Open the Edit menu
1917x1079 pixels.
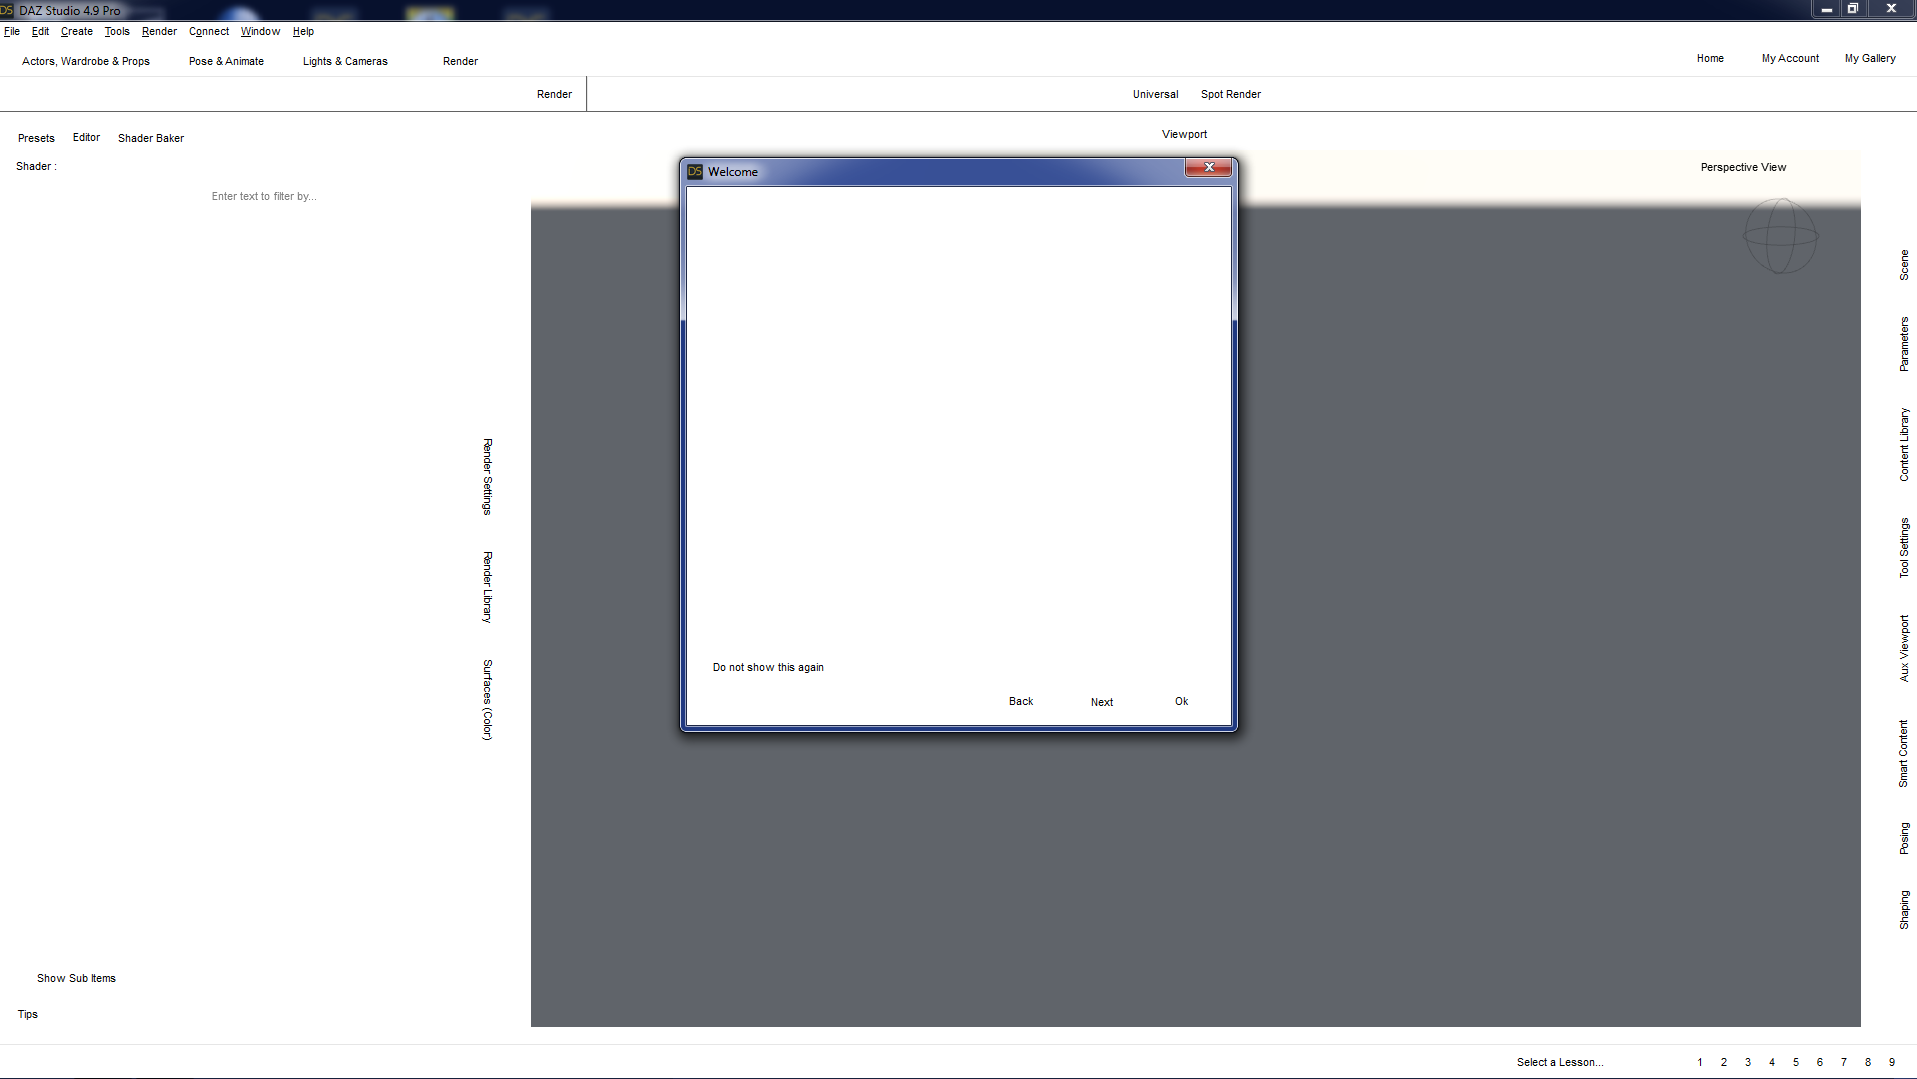(x=40, y=32)
